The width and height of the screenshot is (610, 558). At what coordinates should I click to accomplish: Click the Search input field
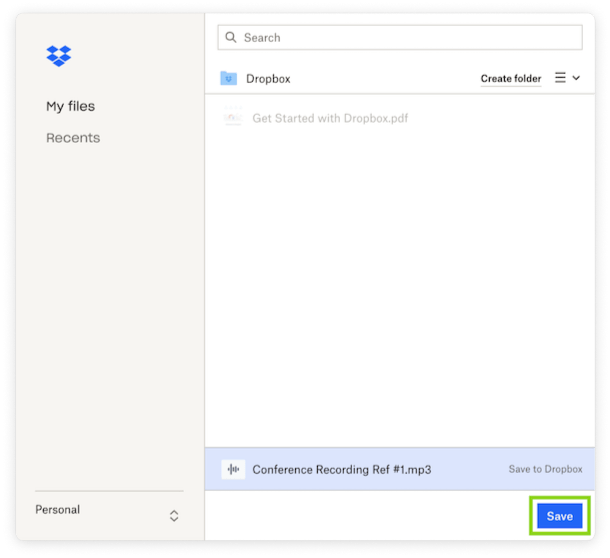click(x=400, y=37)
